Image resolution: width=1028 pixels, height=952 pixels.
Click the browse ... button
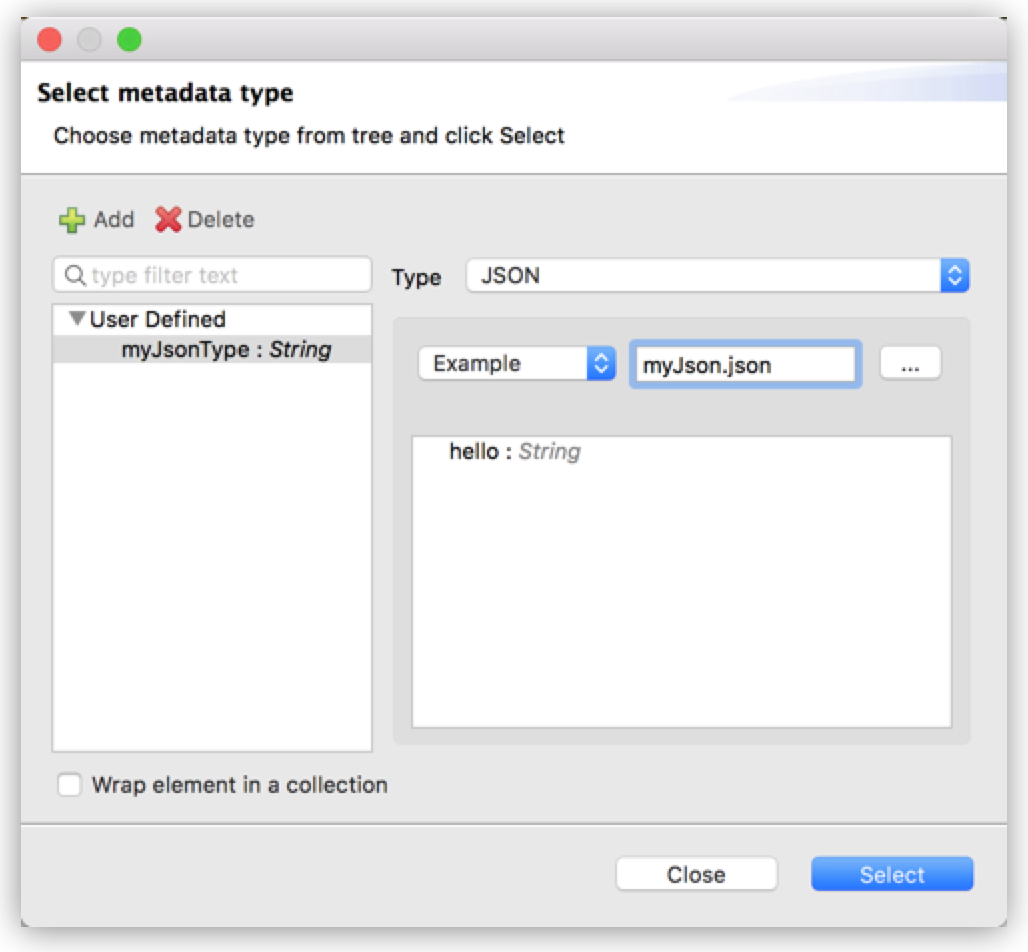pyautogui.click(x=910, y=364)
